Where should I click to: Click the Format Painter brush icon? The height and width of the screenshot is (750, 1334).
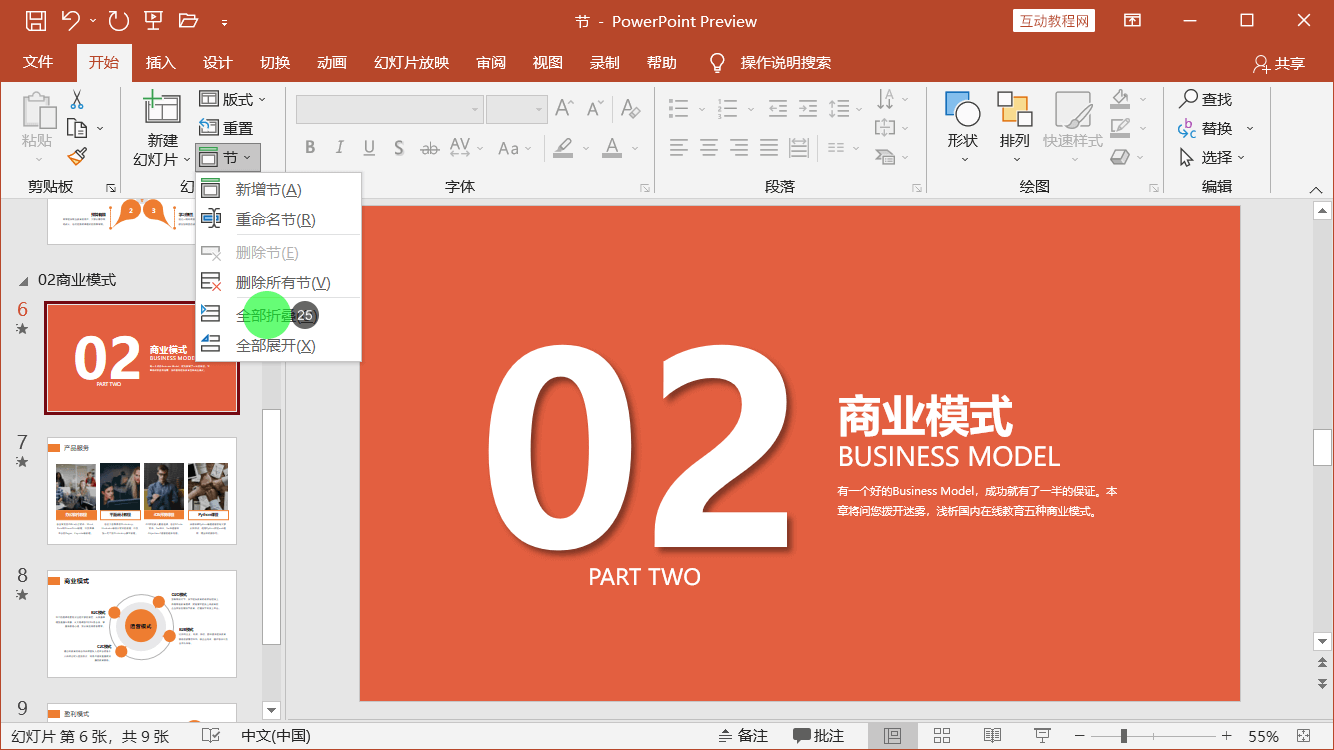click(x=77, y=156)
